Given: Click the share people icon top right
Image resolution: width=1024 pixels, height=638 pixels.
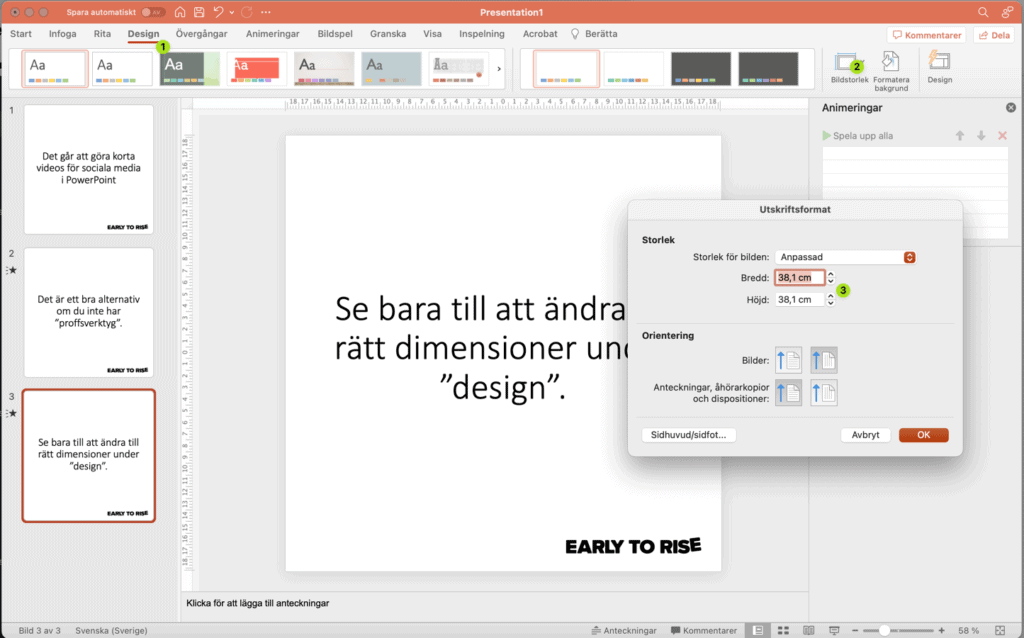Looking at the screenshot, I should pyautogui.click(x=1007, y=12).
